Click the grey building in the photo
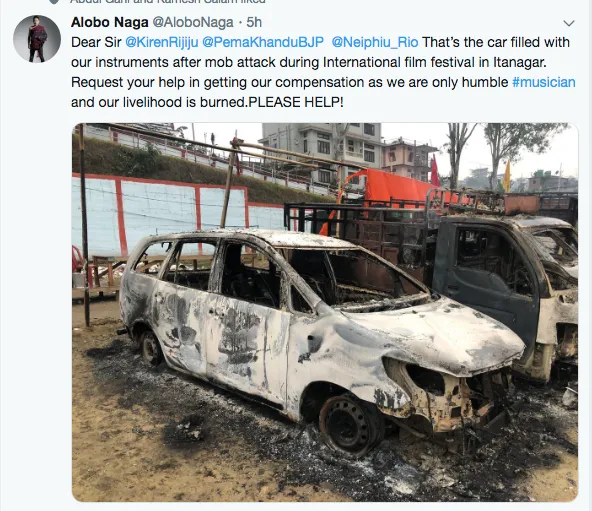This screenshot has height=511, width=592. 322,151
